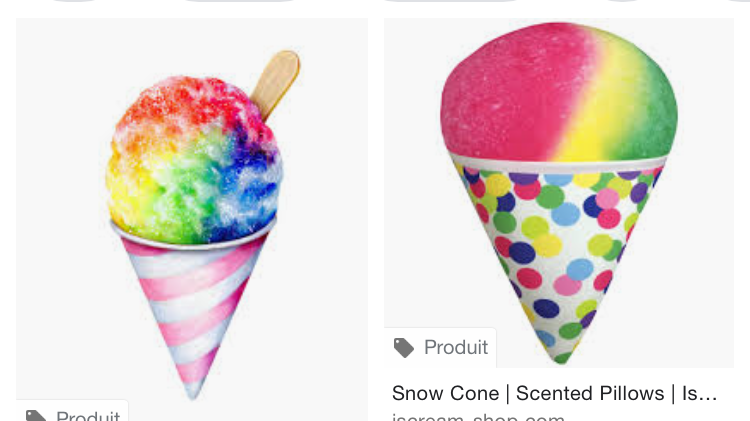Click the white rim of the striped cone cup

click(193, 239)
